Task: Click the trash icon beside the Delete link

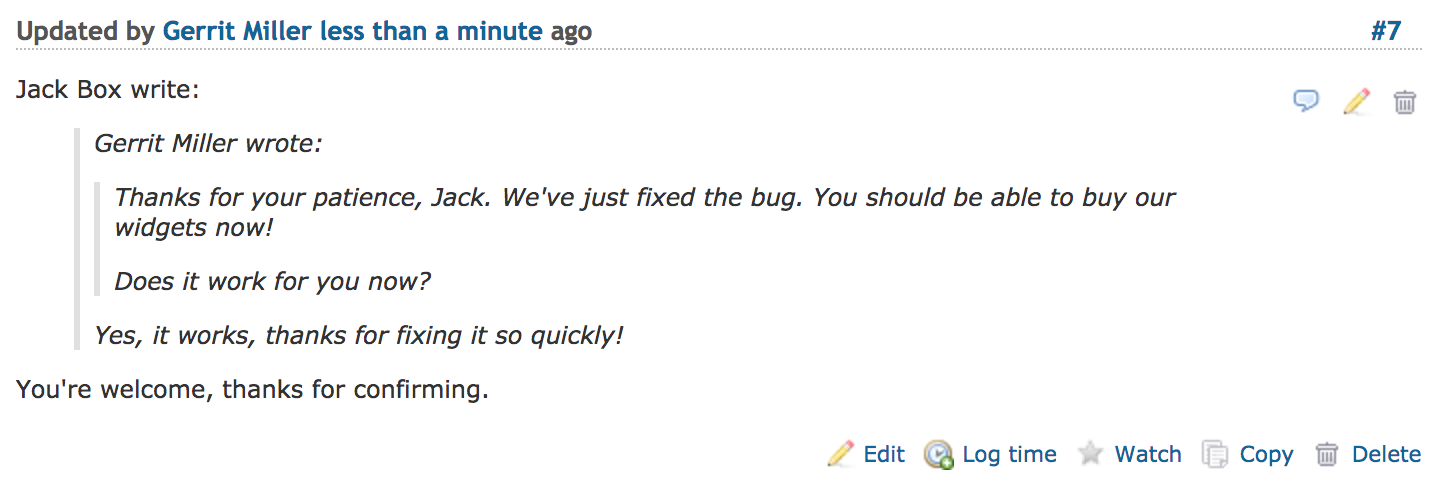Action: pos(1327,454)
